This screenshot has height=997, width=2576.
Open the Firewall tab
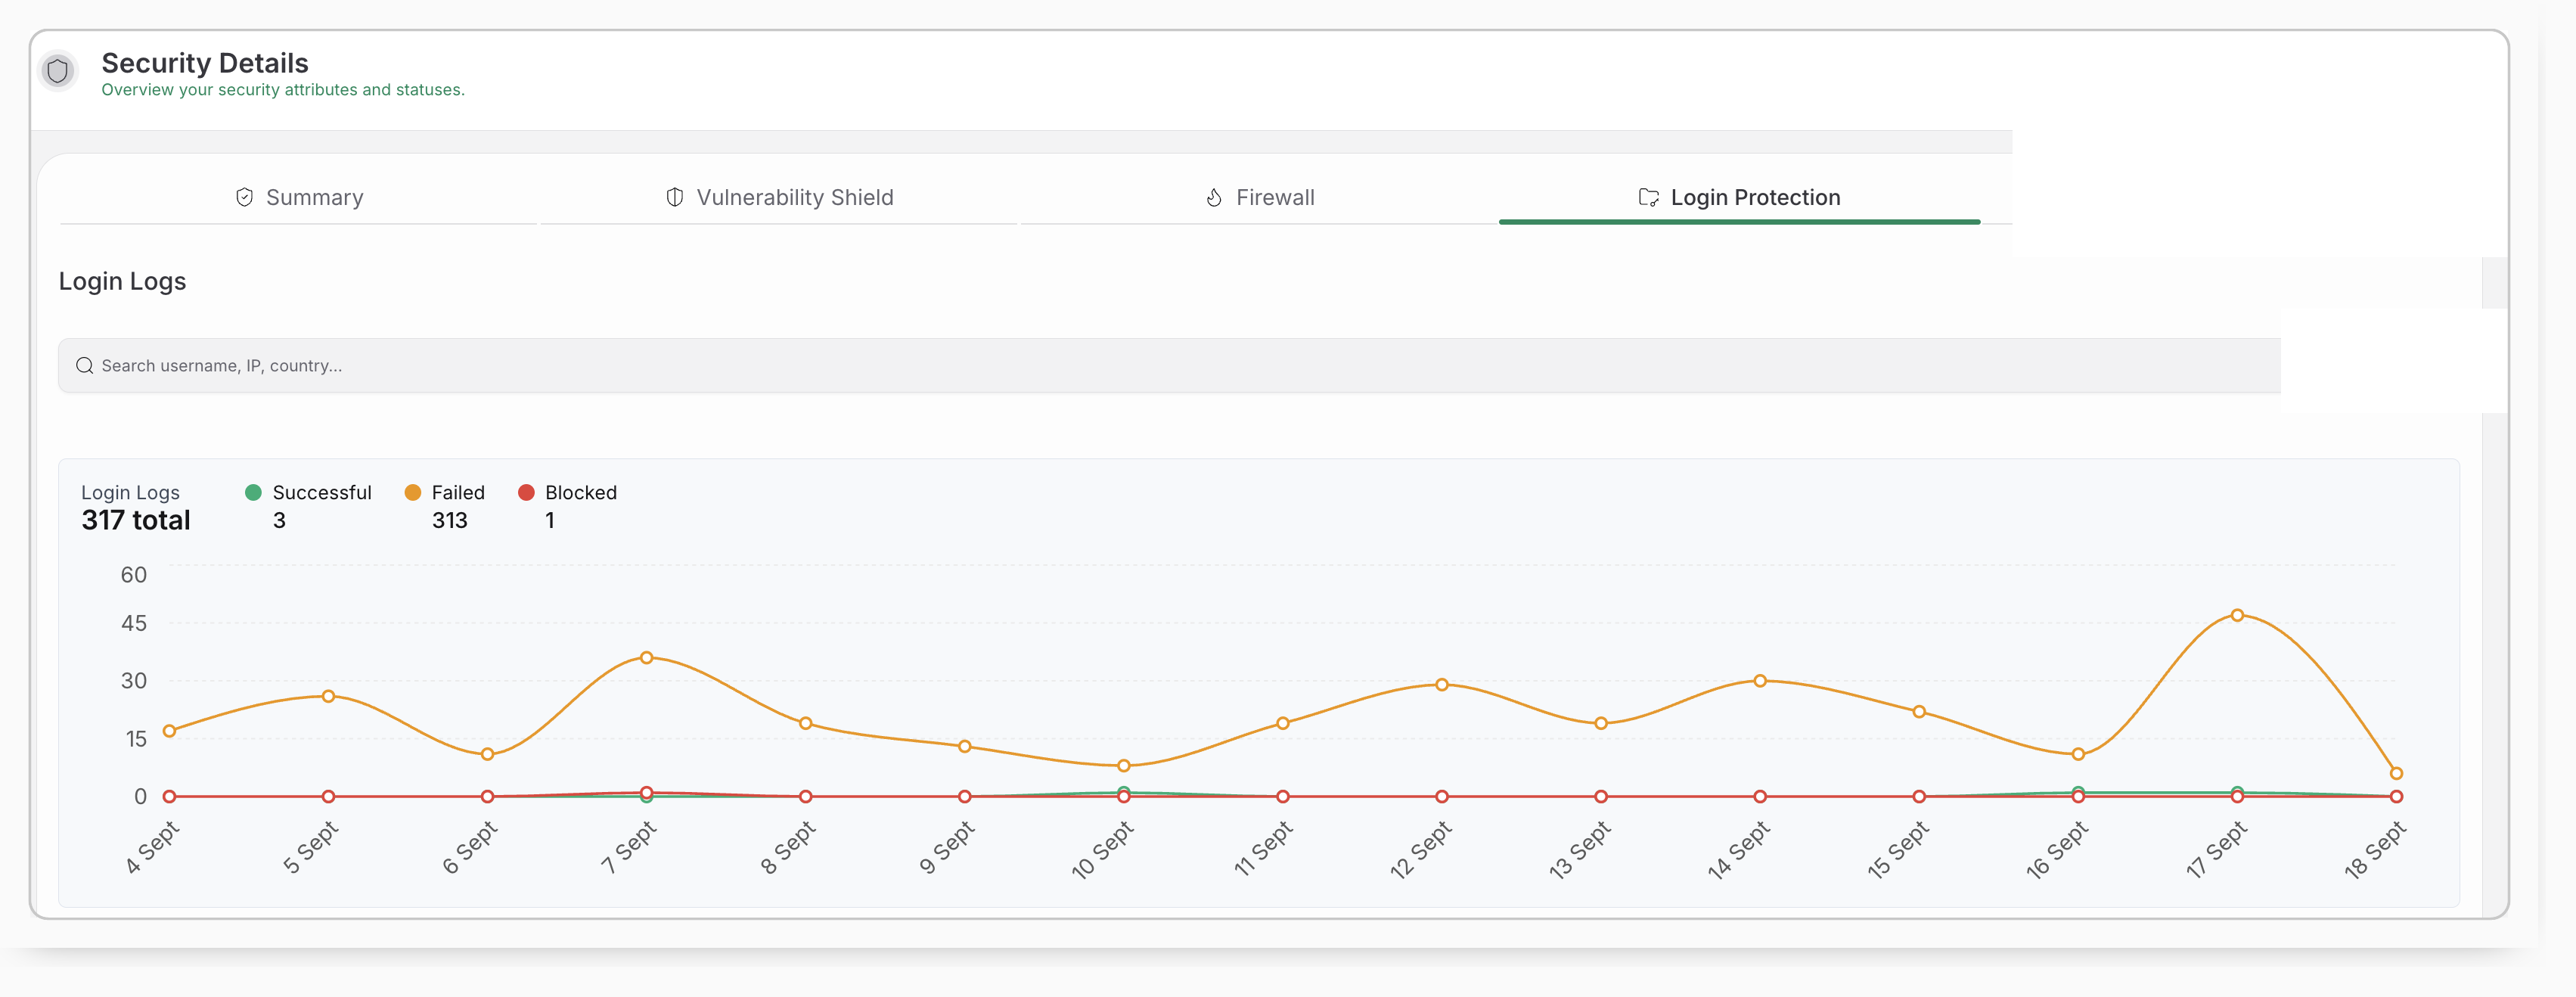tap(1259, 197)
